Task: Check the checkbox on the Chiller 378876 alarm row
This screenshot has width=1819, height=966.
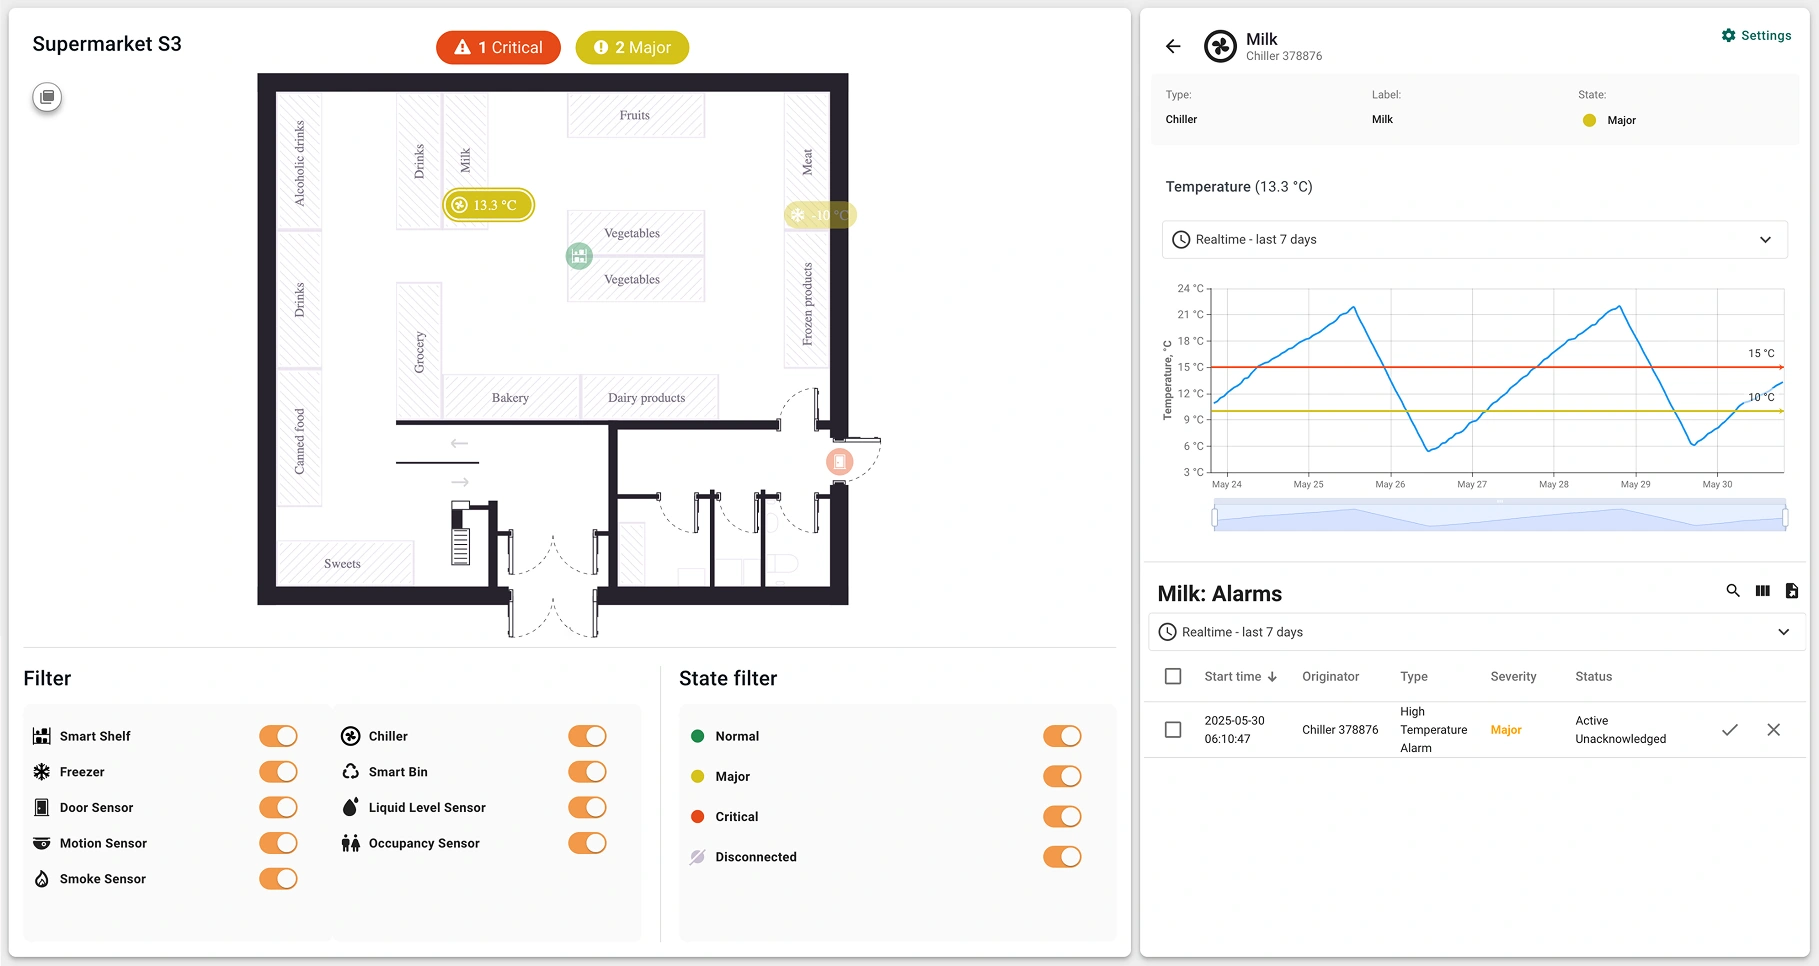Action: (x=1173, y=730)
